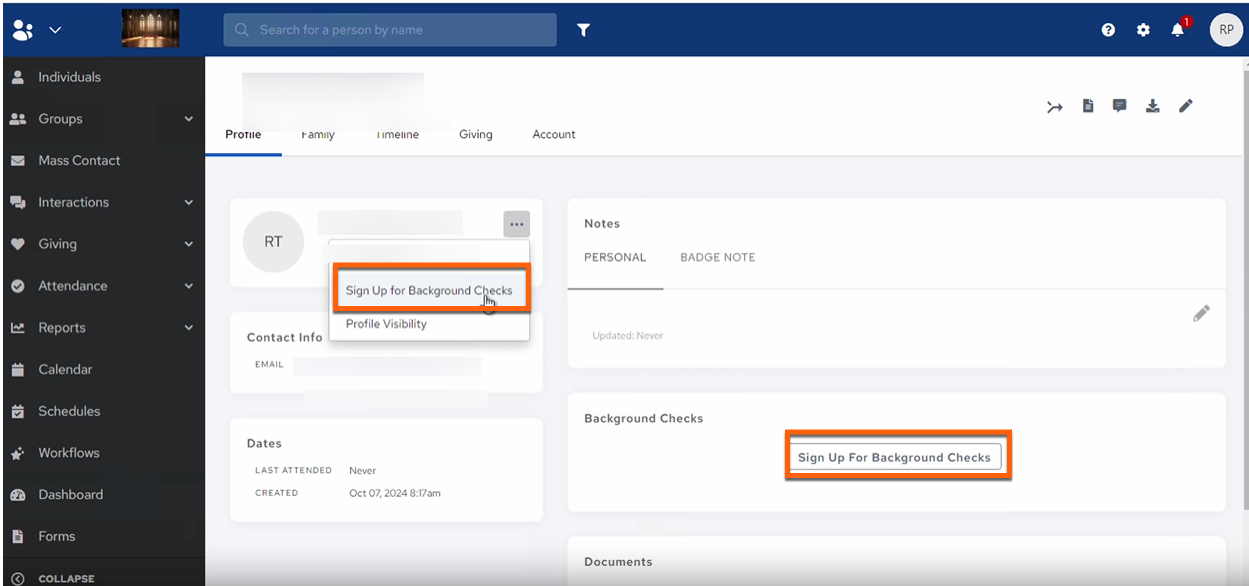Screen dimensions: 1249x586
Task: Expand the Giving sidebar section
Action: [x=189, y=244]
